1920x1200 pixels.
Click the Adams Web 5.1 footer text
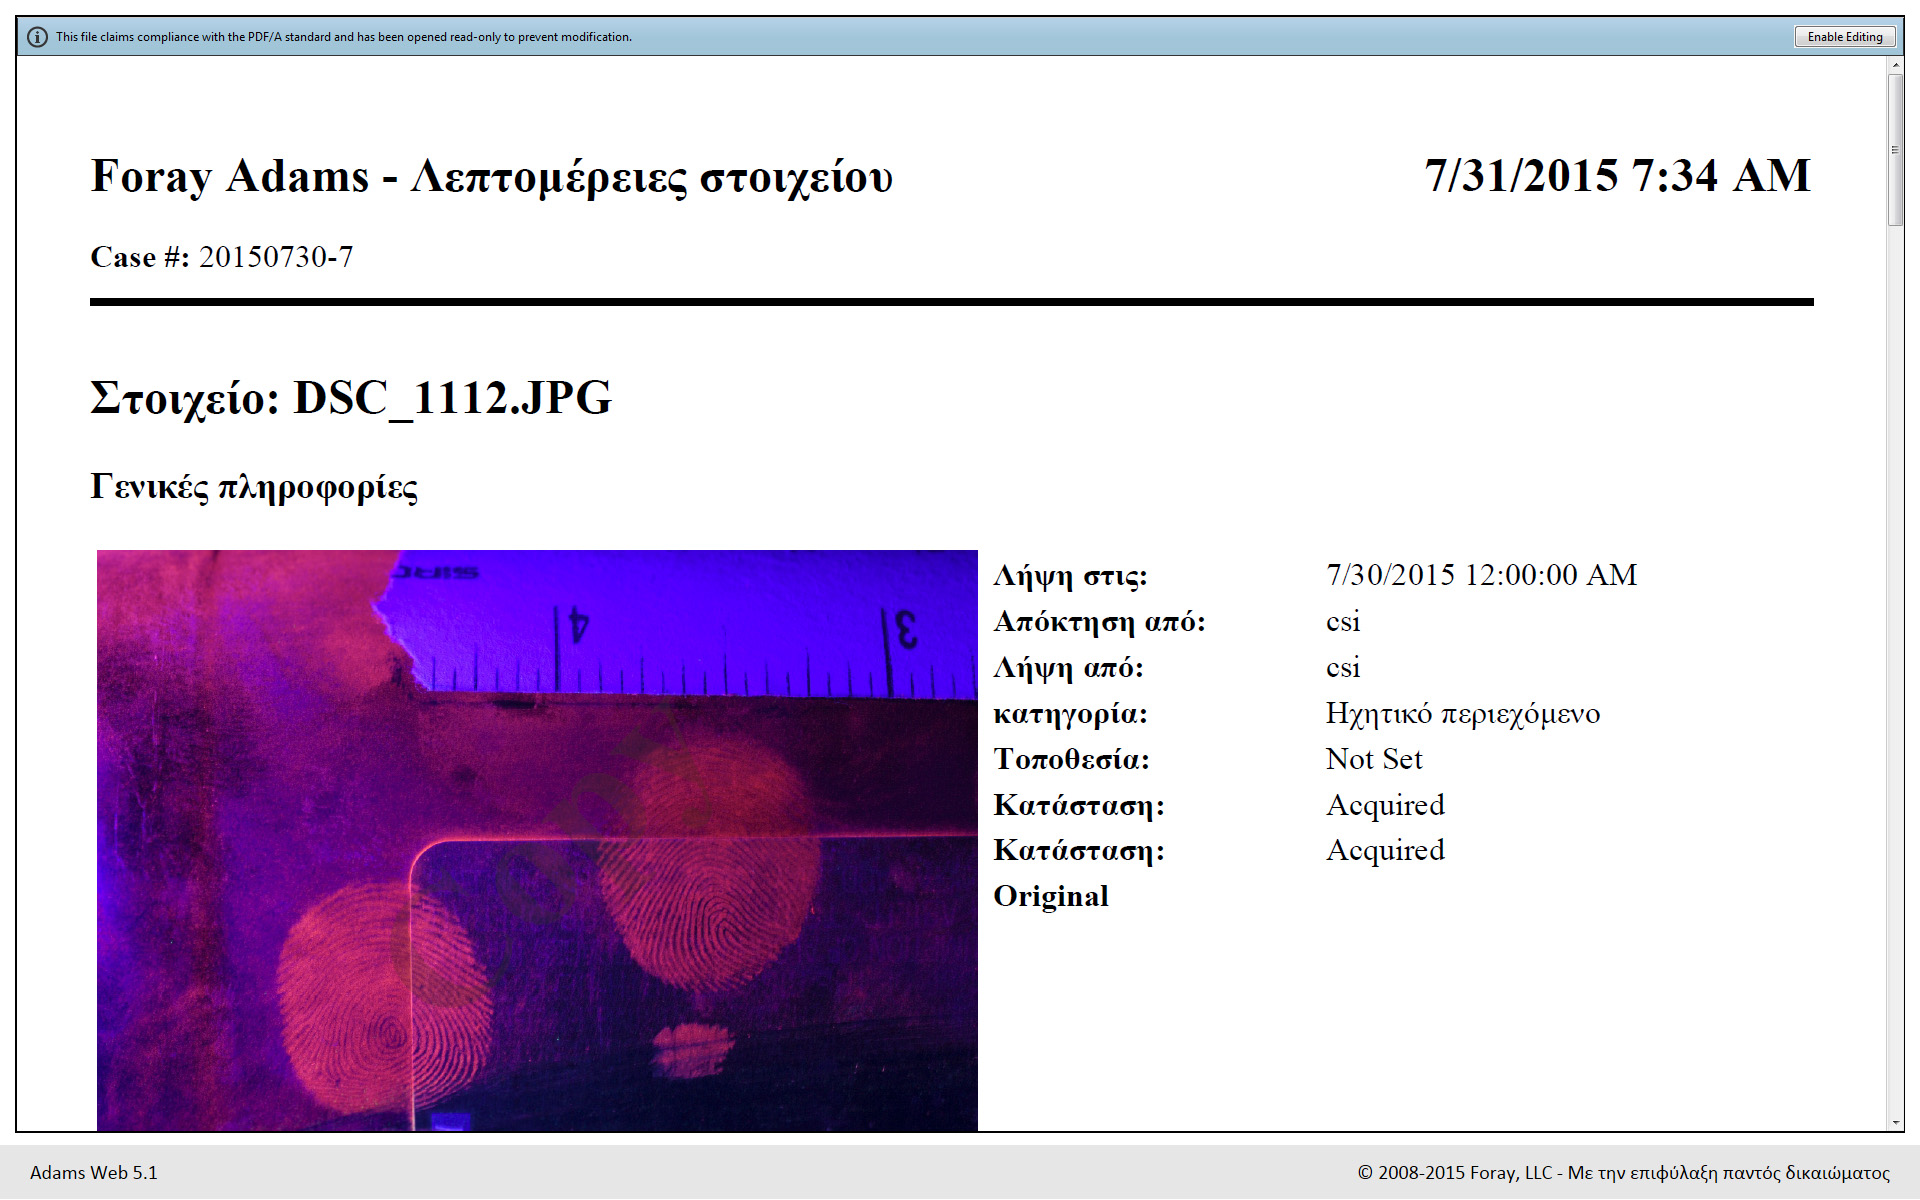94,1173
